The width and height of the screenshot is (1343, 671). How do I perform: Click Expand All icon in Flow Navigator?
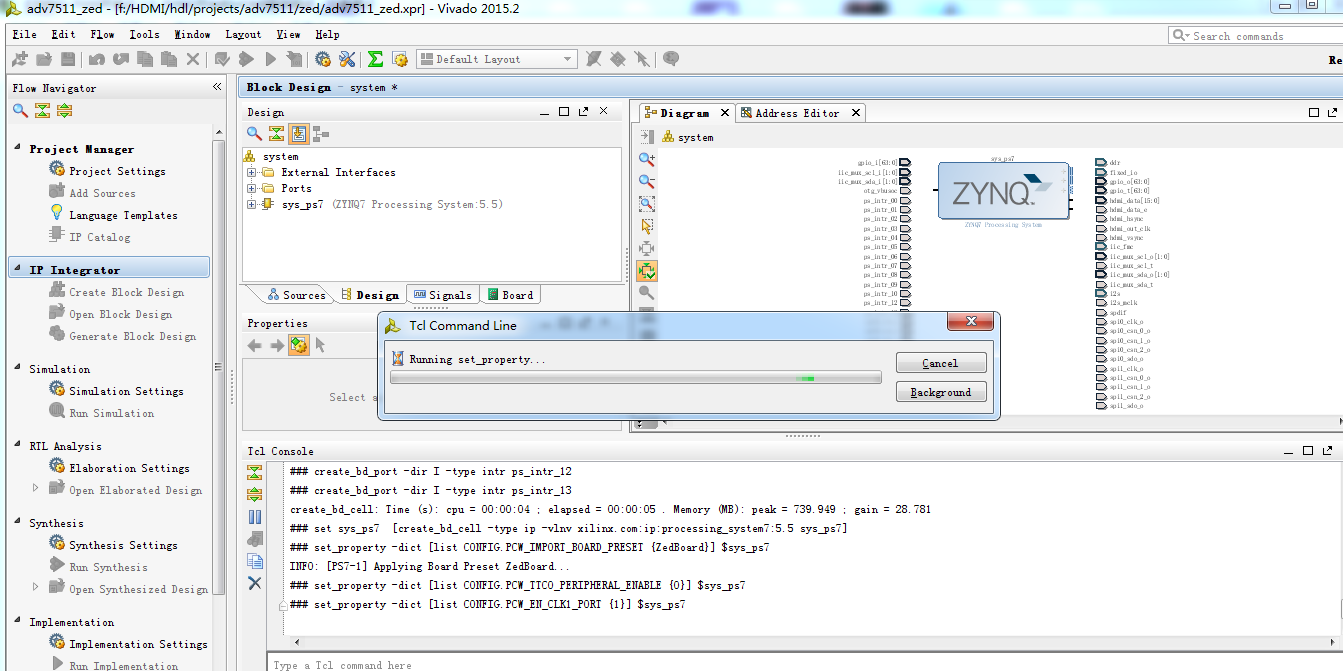pyautogui.click(x=64, y=110)
